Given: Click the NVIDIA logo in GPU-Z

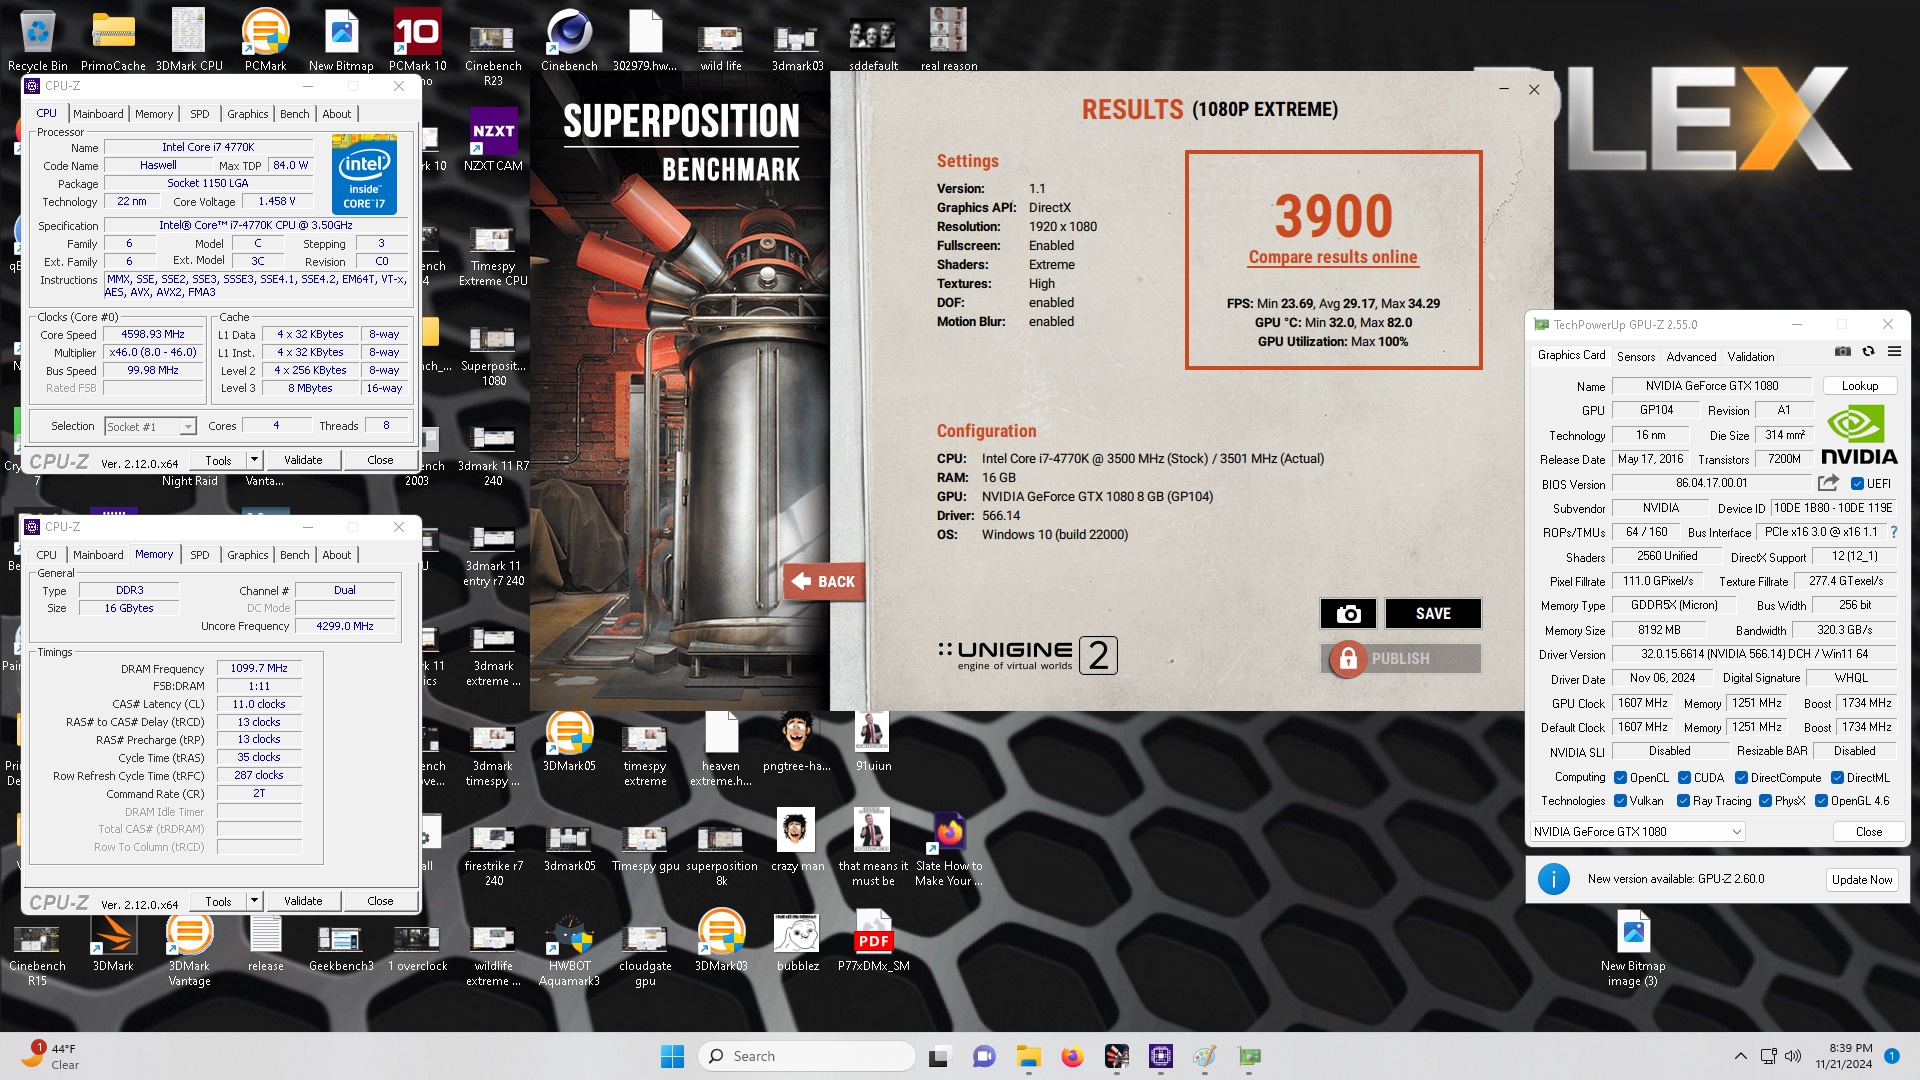Looking at the screenshot, I should click(1858, 435).
